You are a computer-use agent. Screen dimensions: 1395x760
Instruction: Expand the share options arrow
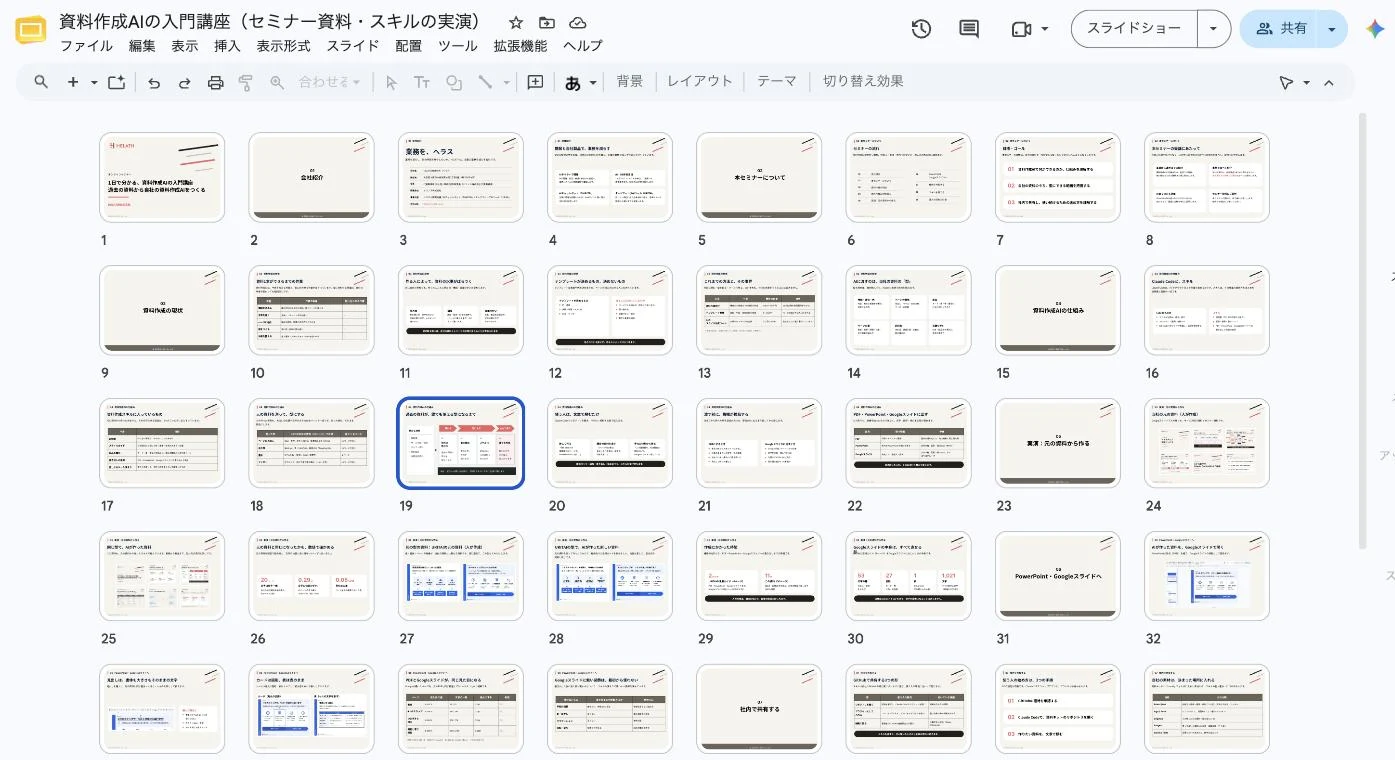click(1332, 29)
